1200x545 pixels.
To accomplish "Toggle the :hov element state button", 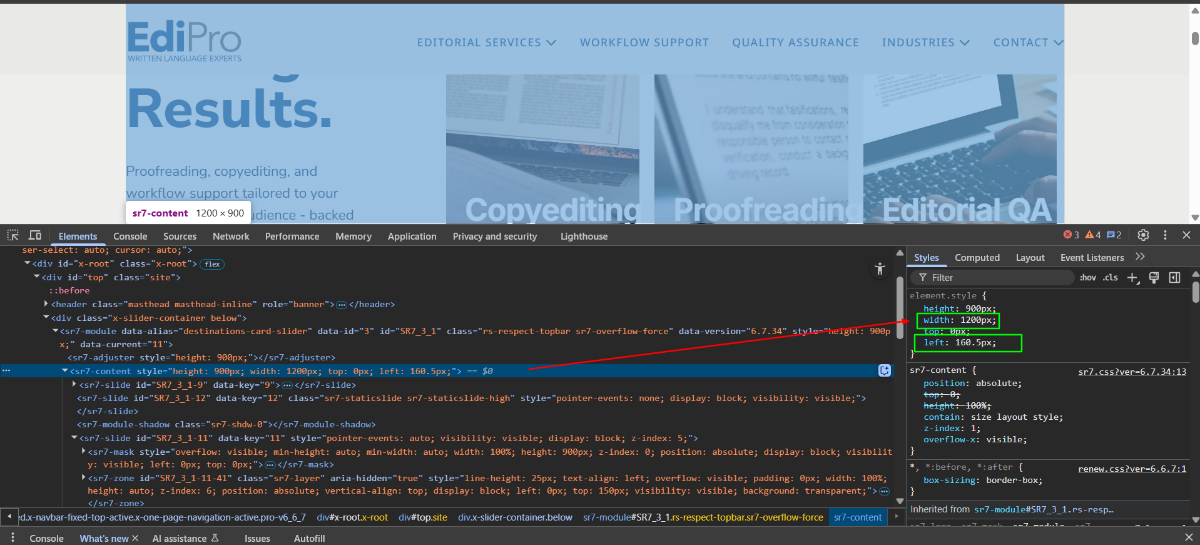I will [1088, 277].
